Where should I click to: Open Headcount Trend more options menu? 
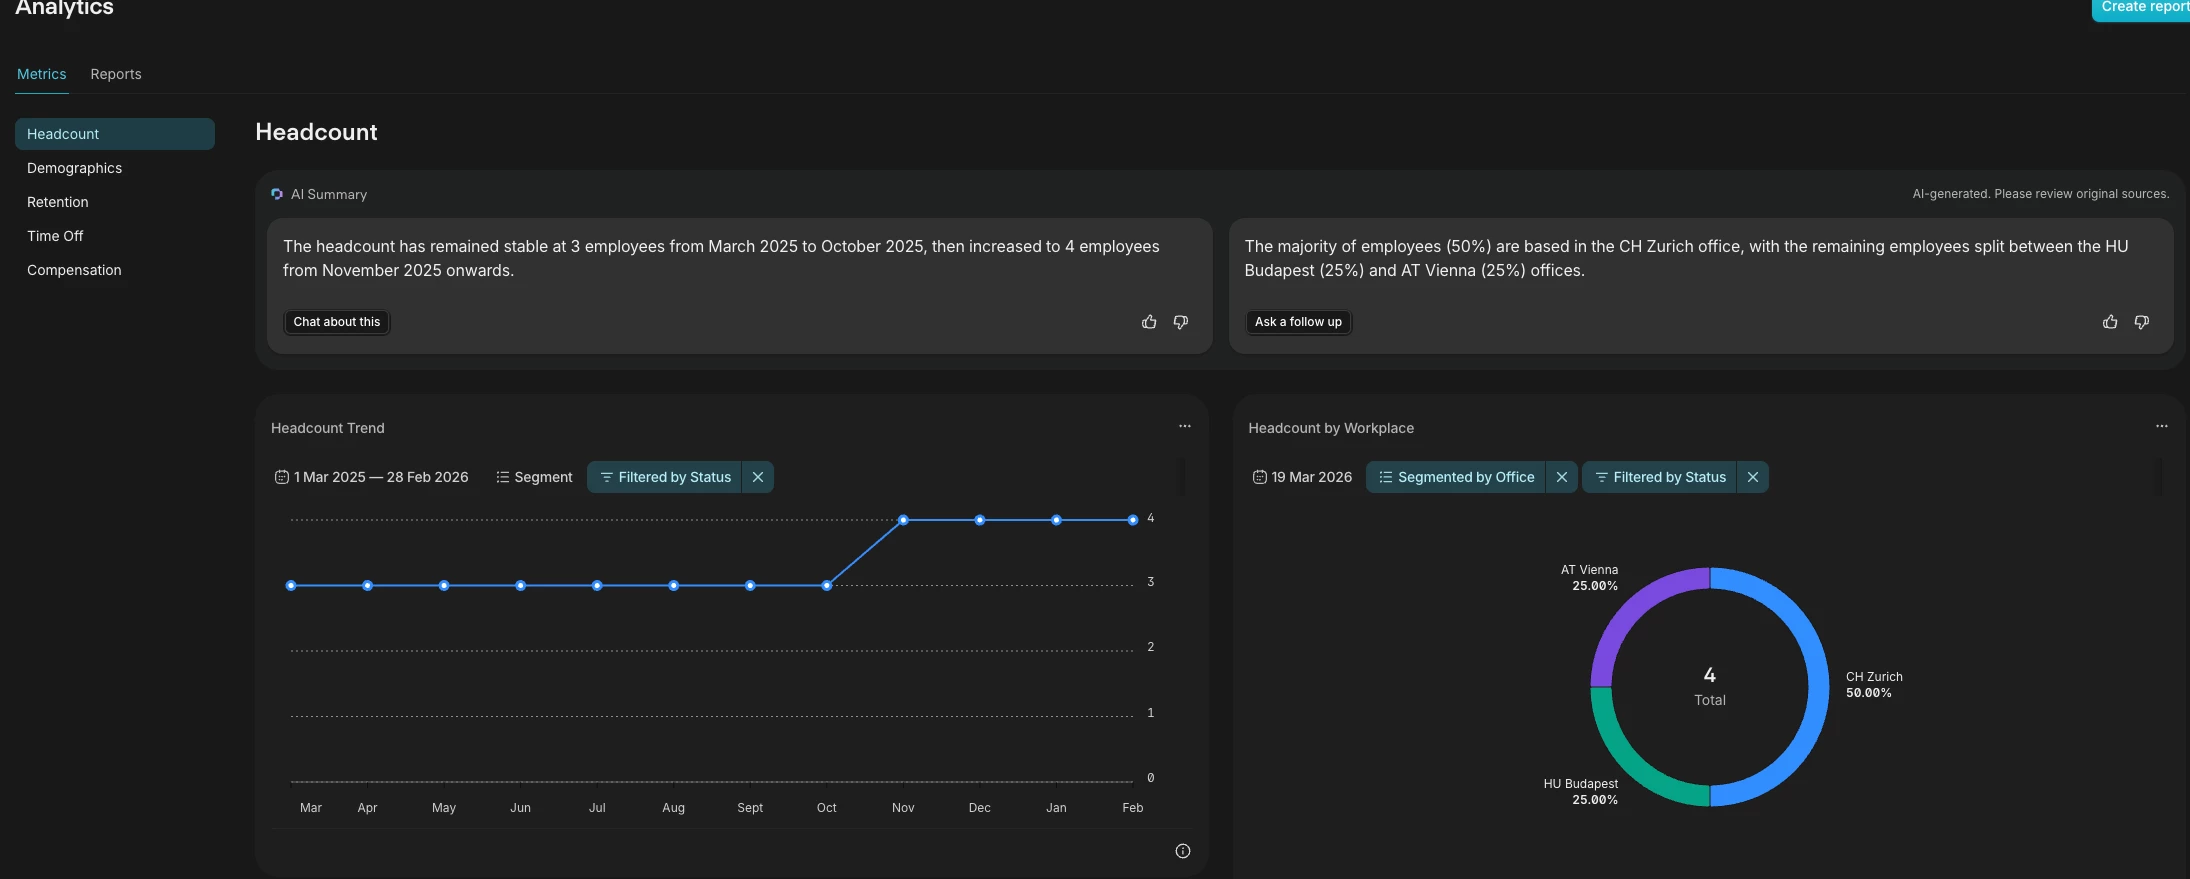(x=1185, y=426)
